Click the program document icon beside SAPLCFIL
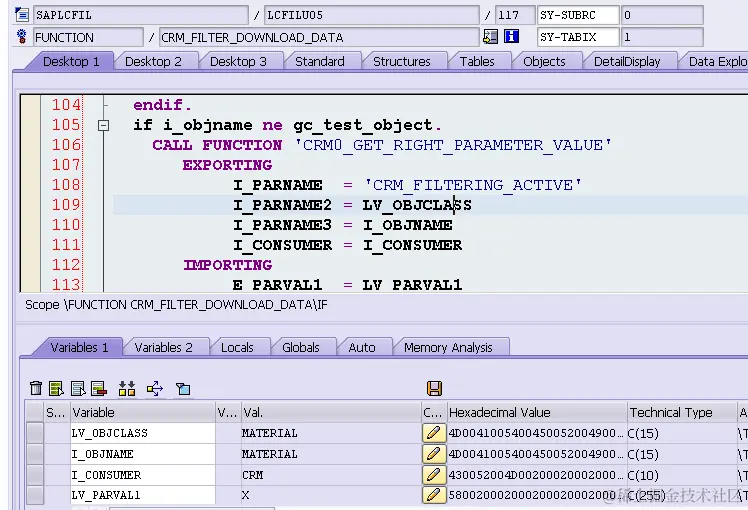748x510 pixels. [21, 15]
